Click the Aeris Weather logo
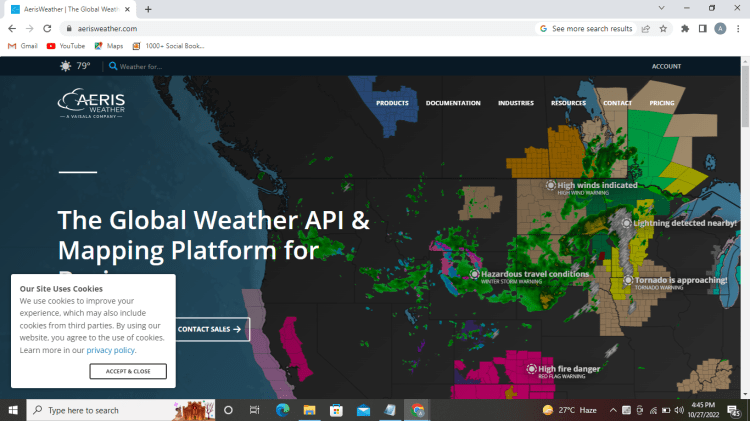Viewport: 750px width, 421px height. click(x=91, y=103)
